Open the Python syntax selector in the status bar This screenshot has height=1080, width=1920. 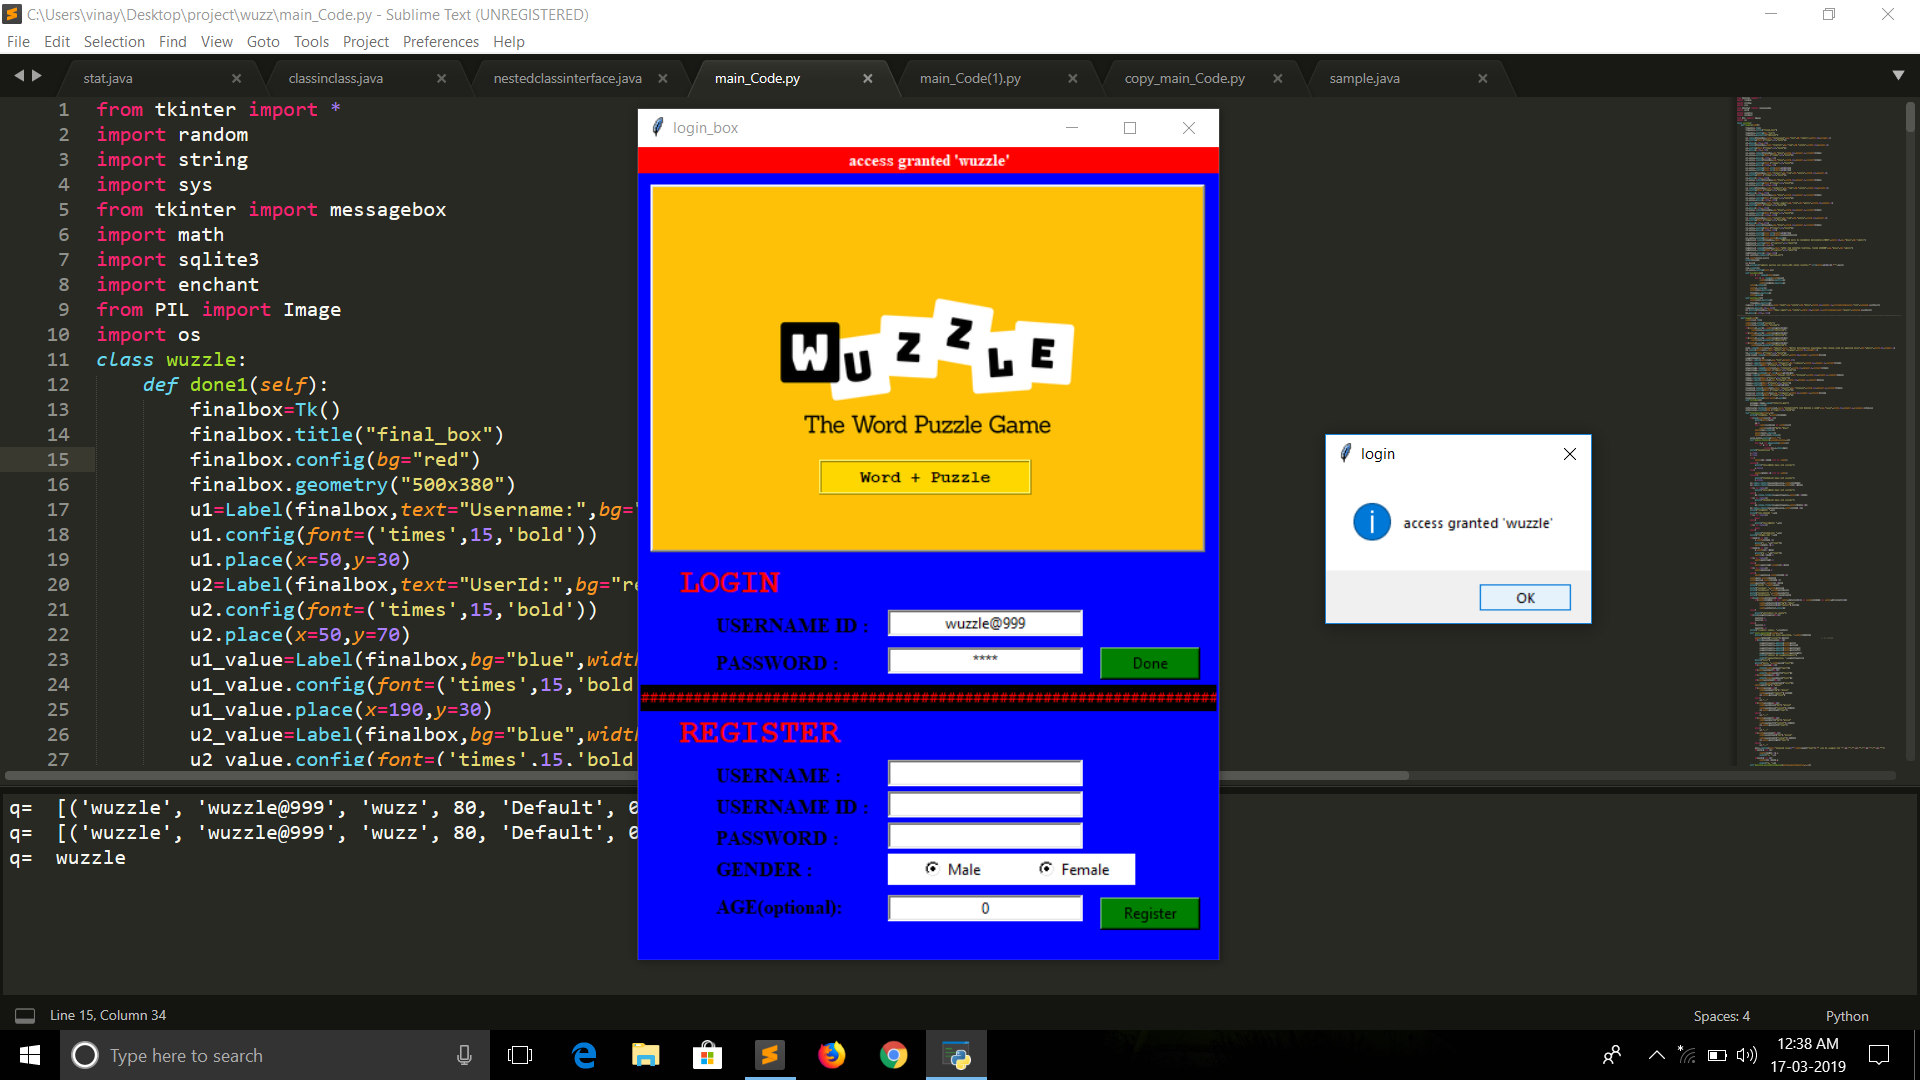[1846, 1015]
